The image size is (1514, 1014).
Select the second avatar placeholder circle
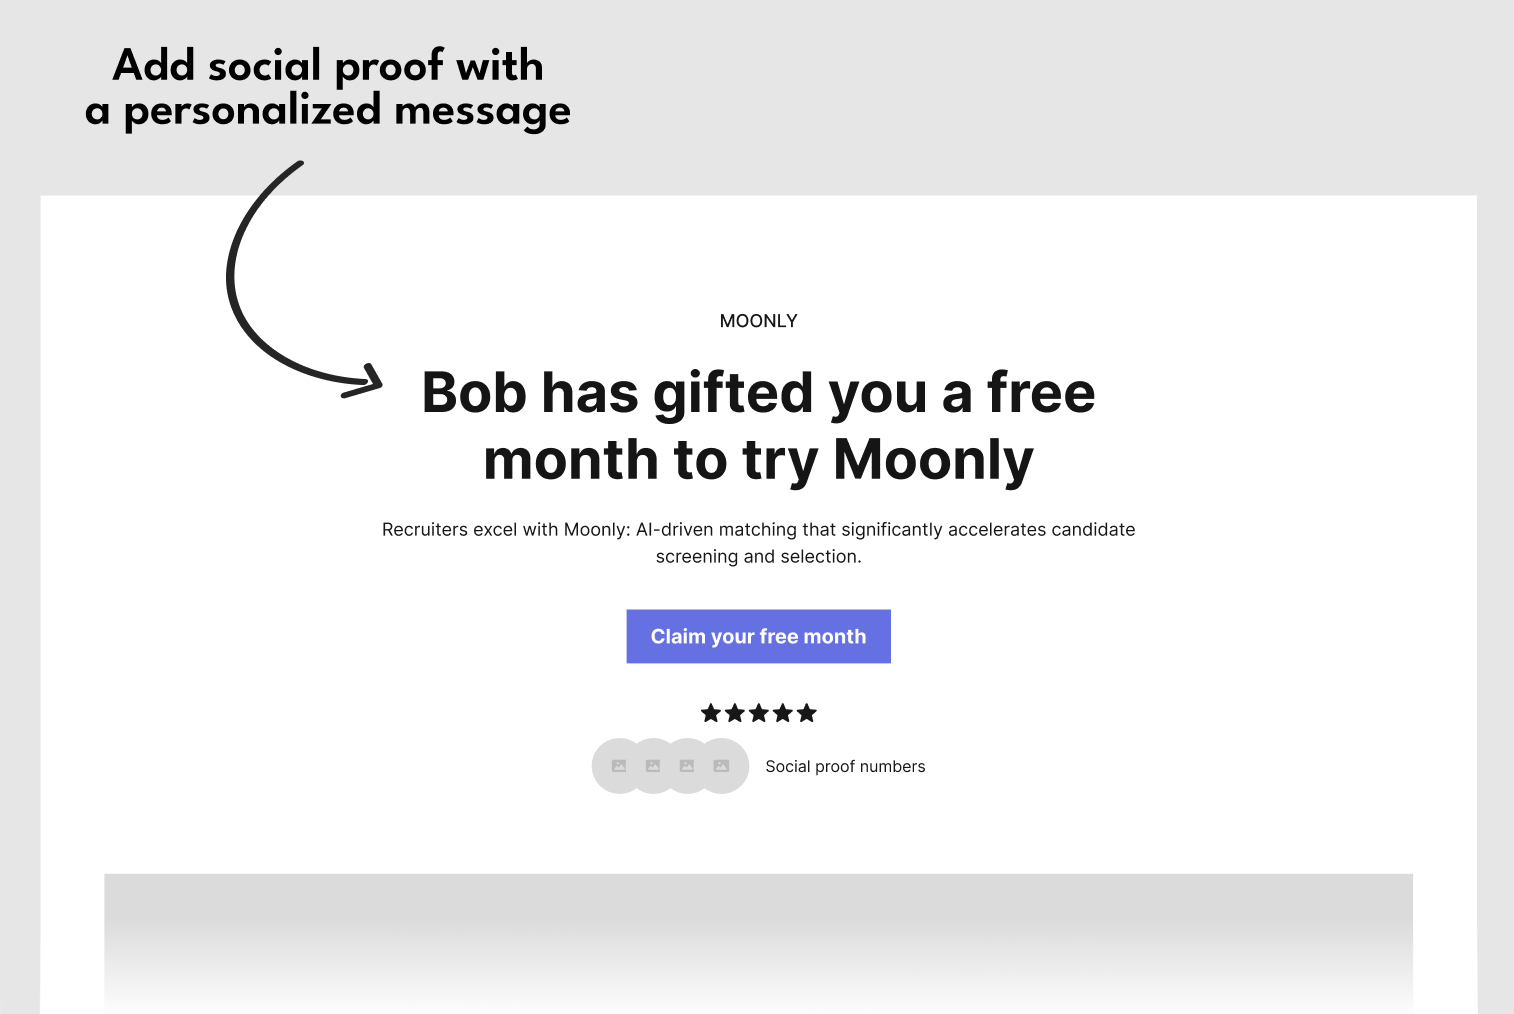tap(653, 766)
